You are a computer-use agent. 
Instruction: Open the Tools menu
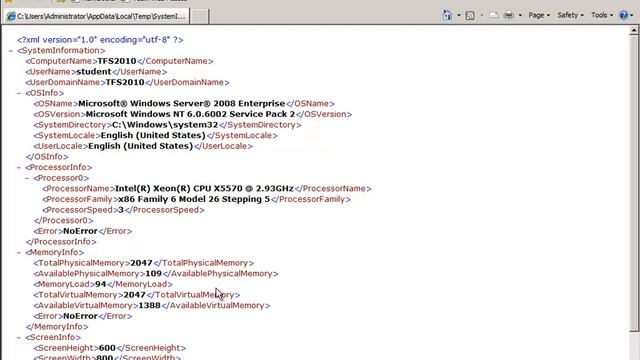click(602, 15)
